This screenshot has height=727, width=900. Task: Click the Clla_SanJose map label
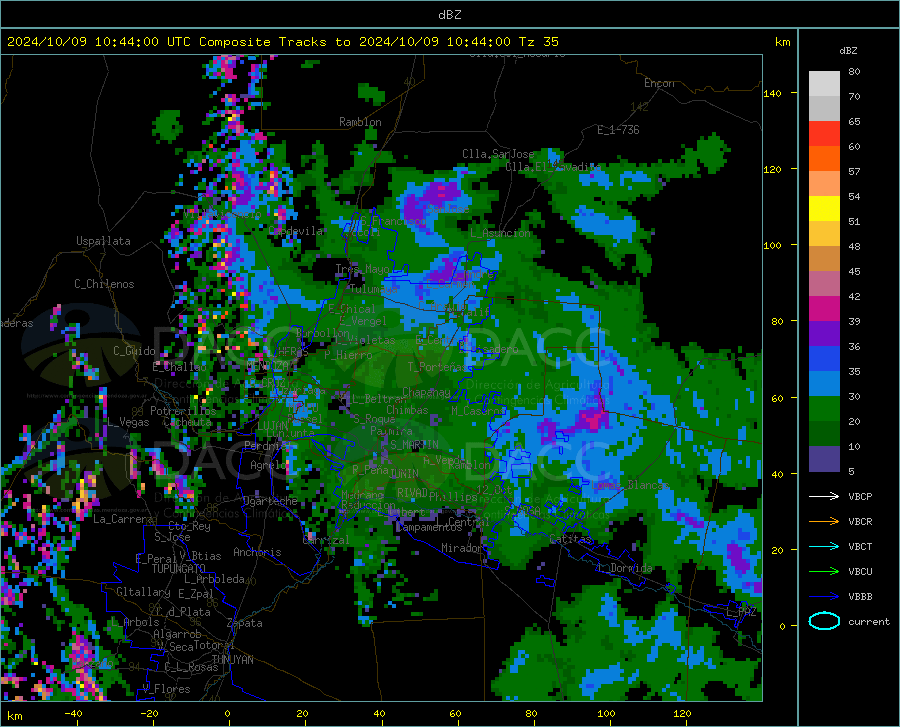point(498,154)
